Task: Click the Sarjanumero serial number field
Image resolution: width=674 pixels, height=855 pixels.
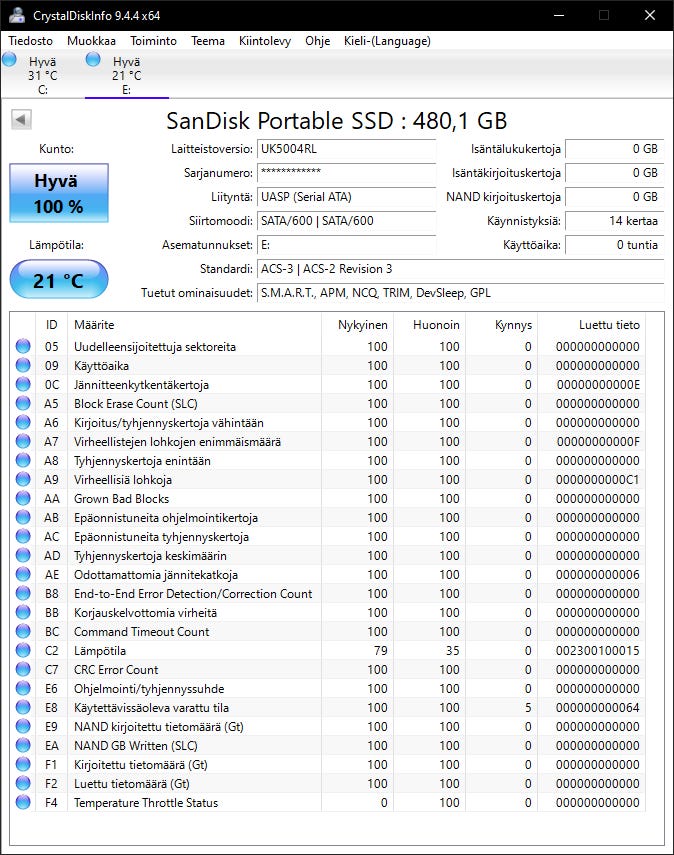Action: (x=346, y=173)
